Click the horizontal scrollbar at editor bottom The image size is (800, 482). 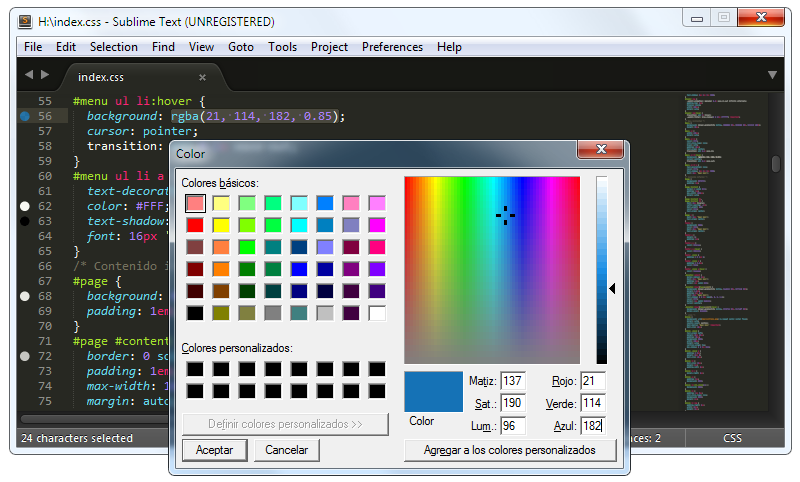point(94,419)
